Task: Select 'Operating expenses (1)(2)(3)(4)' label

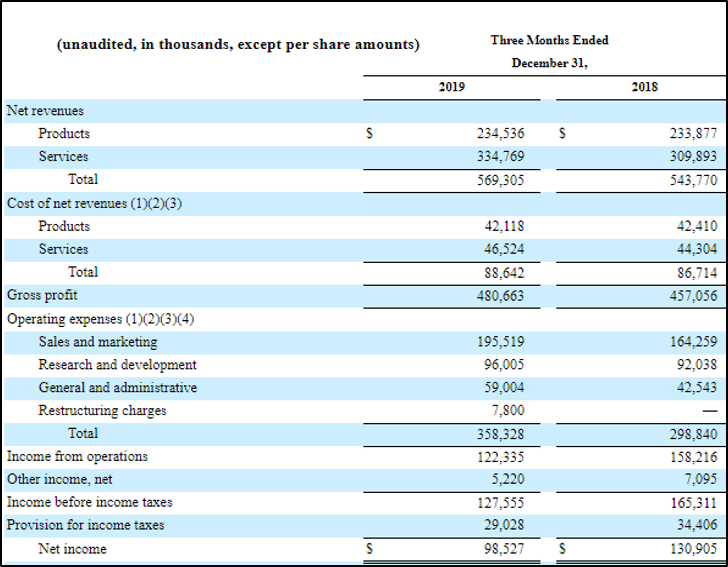Action: pos(100,319)
